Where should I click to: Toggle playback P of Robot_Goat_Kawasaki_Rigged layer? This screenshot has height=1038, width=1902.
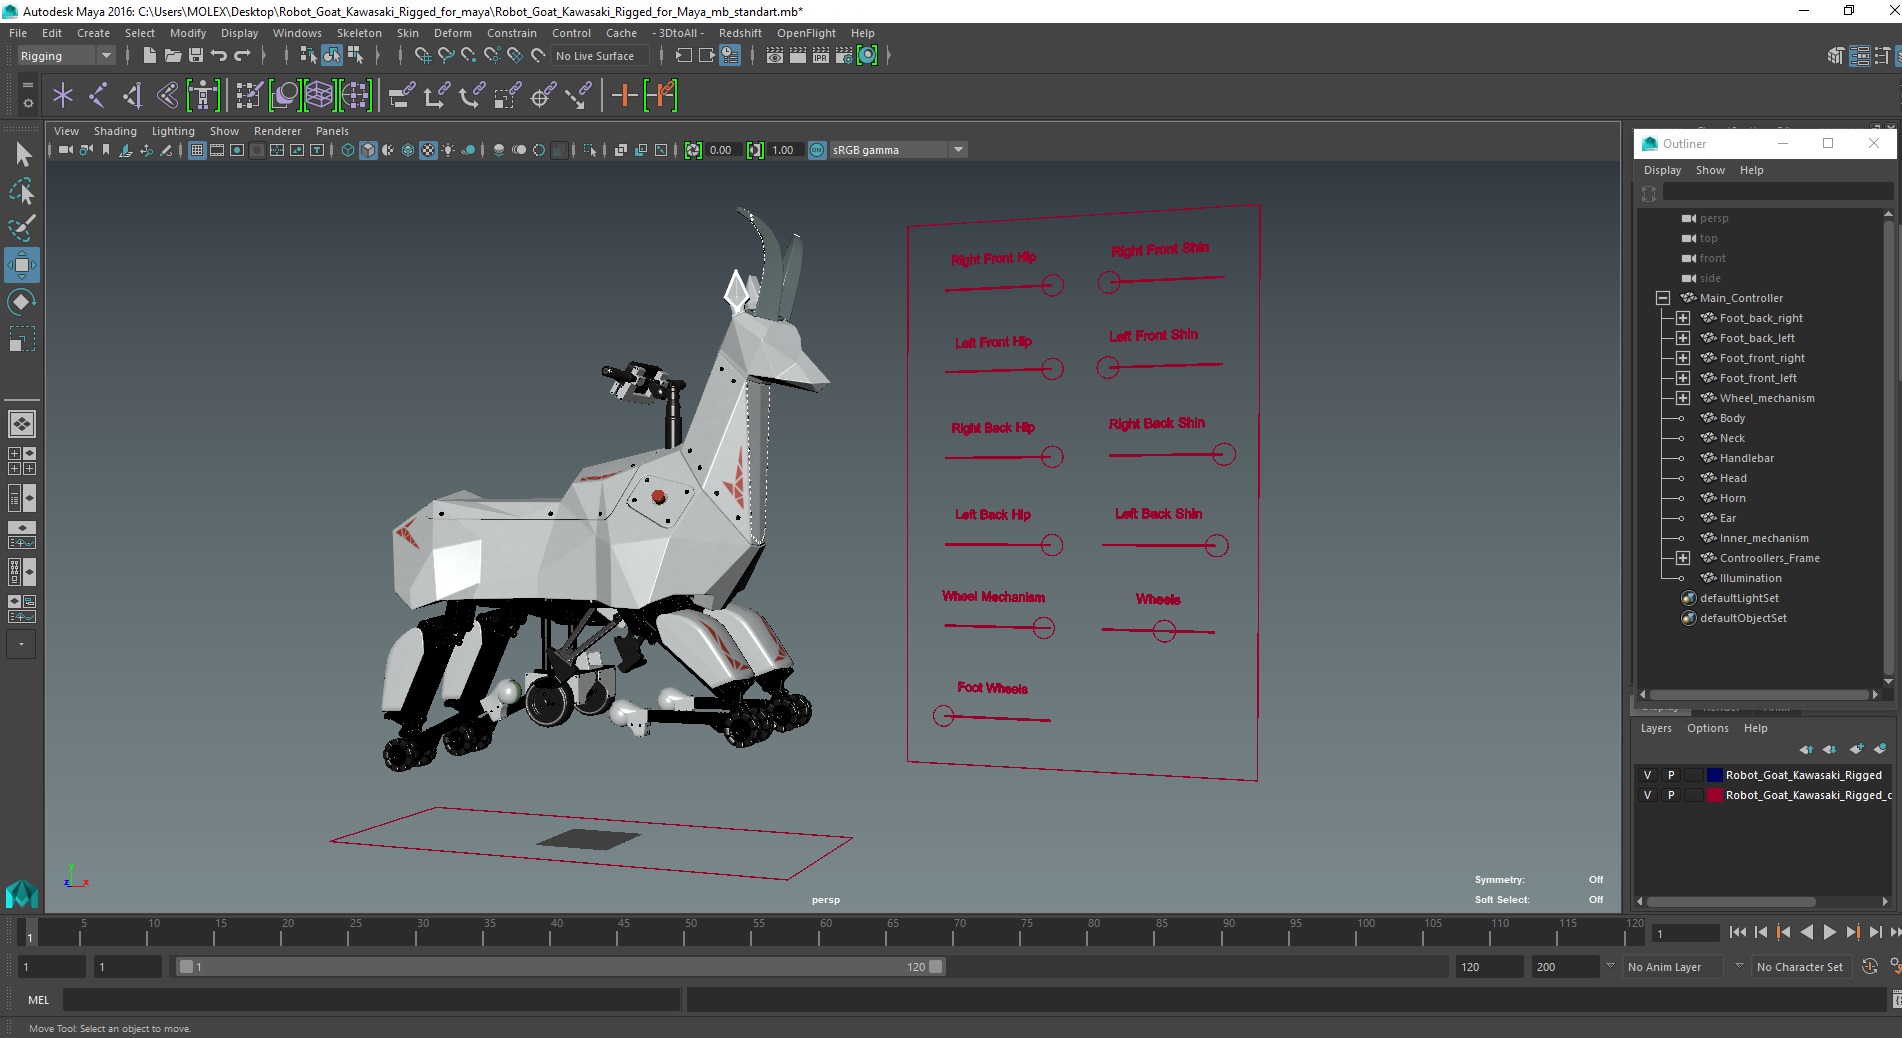coord(1670,775)
